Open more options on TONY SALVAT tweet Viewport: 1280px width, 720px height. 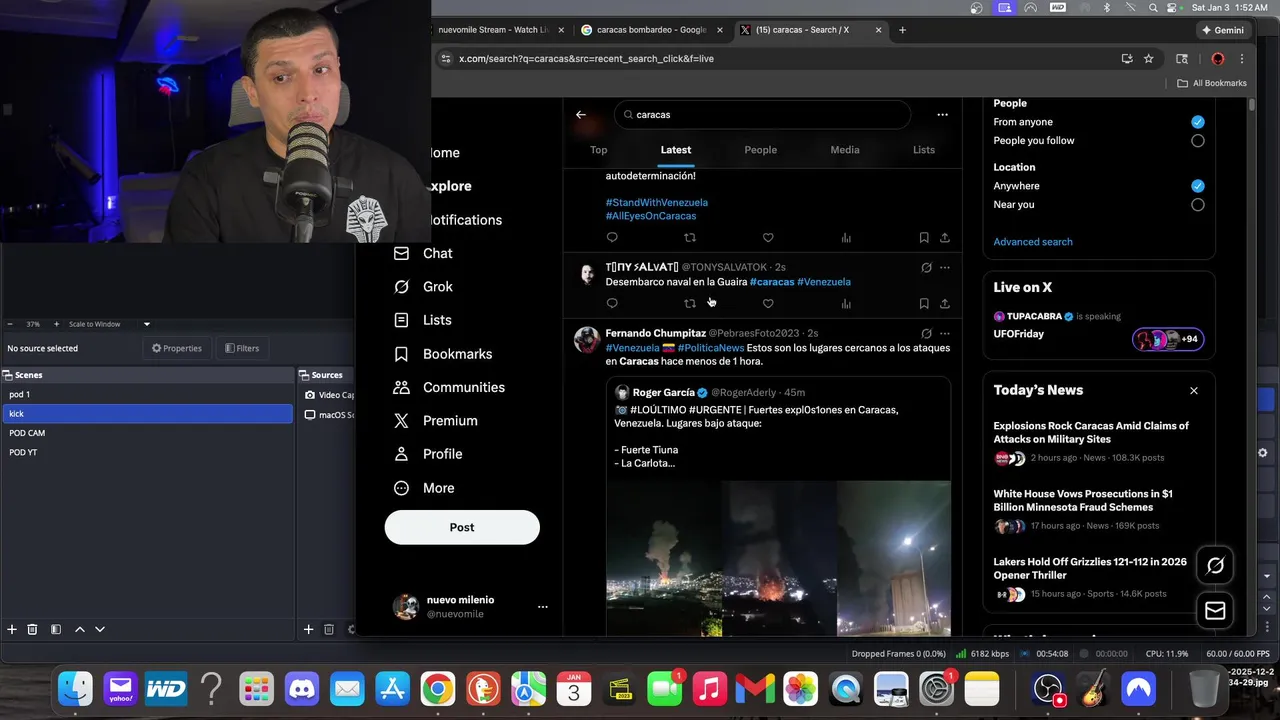[944, 267]
